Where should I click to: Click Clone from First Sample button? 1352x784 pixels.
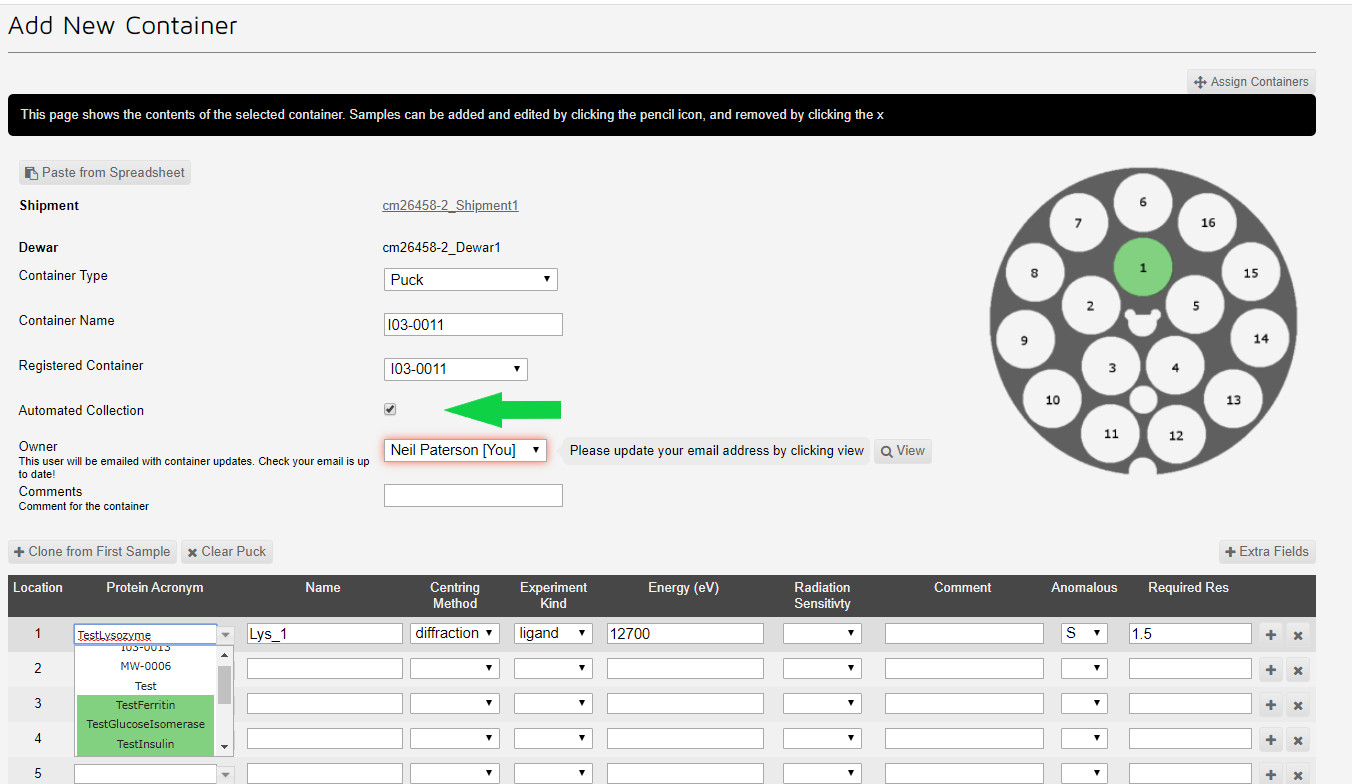(92, 552)
